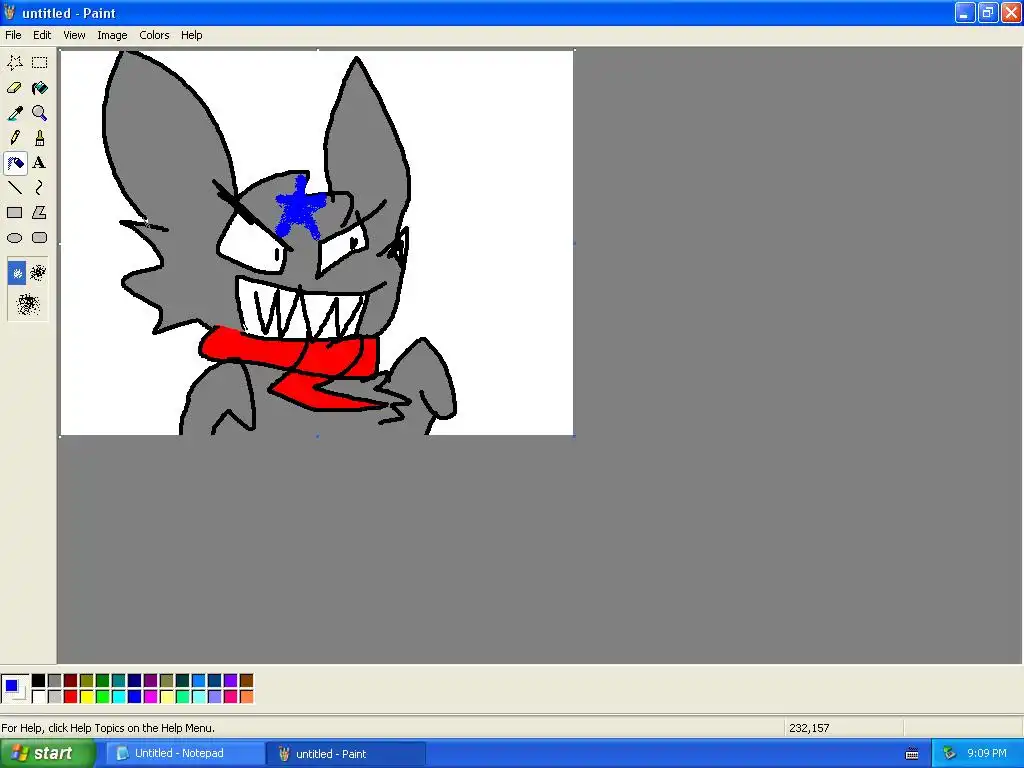
Task: Choose the medium airbrush spray size
Action: click(38, 273)
